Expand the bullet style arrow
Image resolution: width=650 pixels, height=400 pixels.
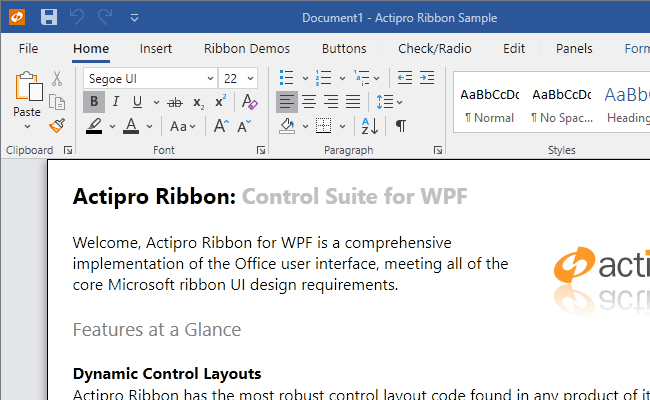305,78
